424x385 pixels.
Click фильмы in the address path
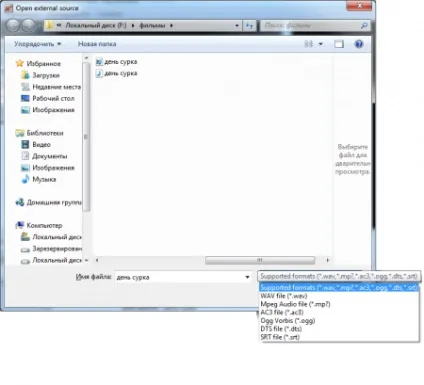point(152,25)
